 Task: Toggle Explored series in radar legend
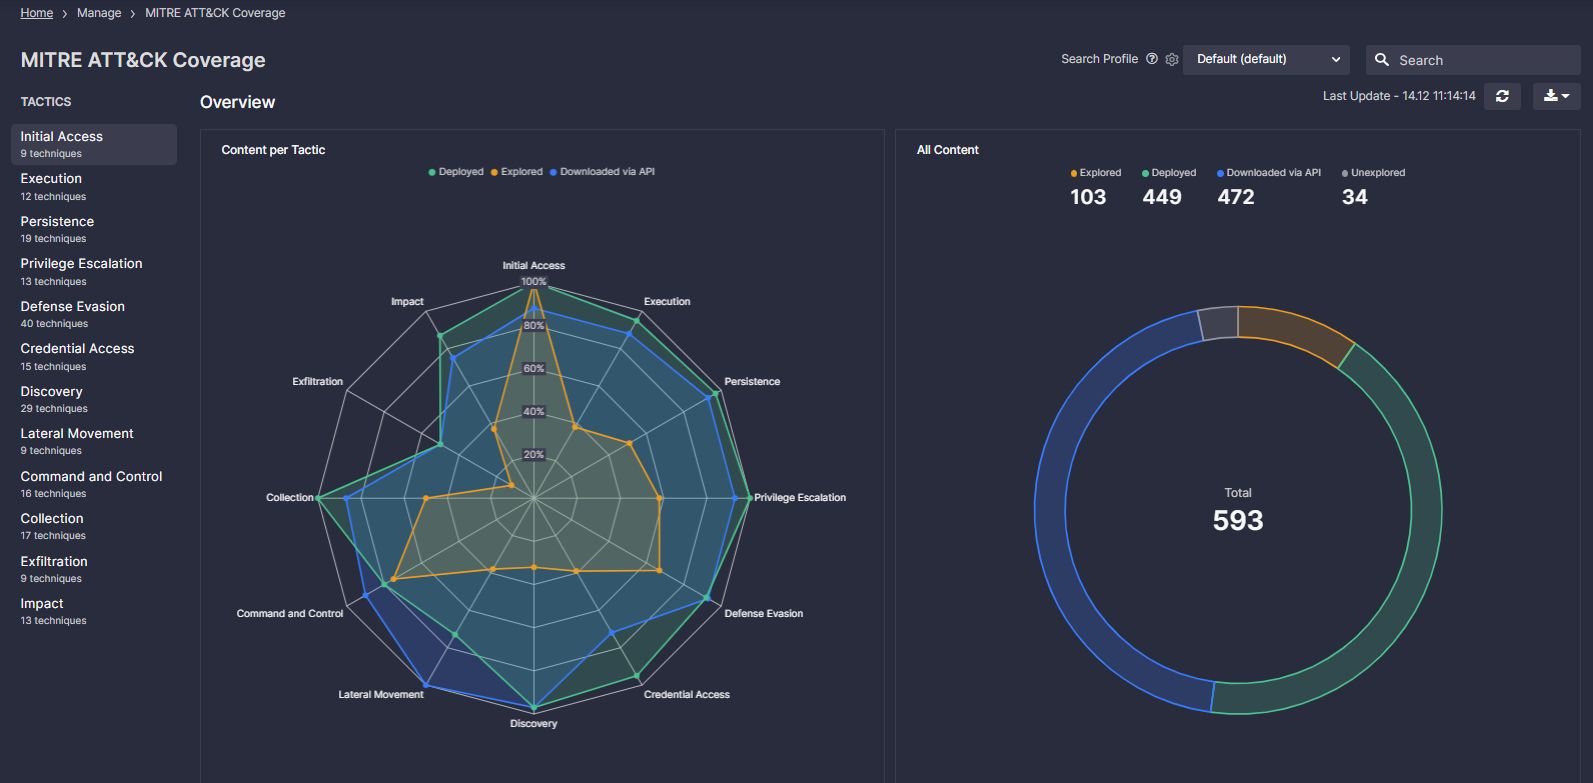516,172
